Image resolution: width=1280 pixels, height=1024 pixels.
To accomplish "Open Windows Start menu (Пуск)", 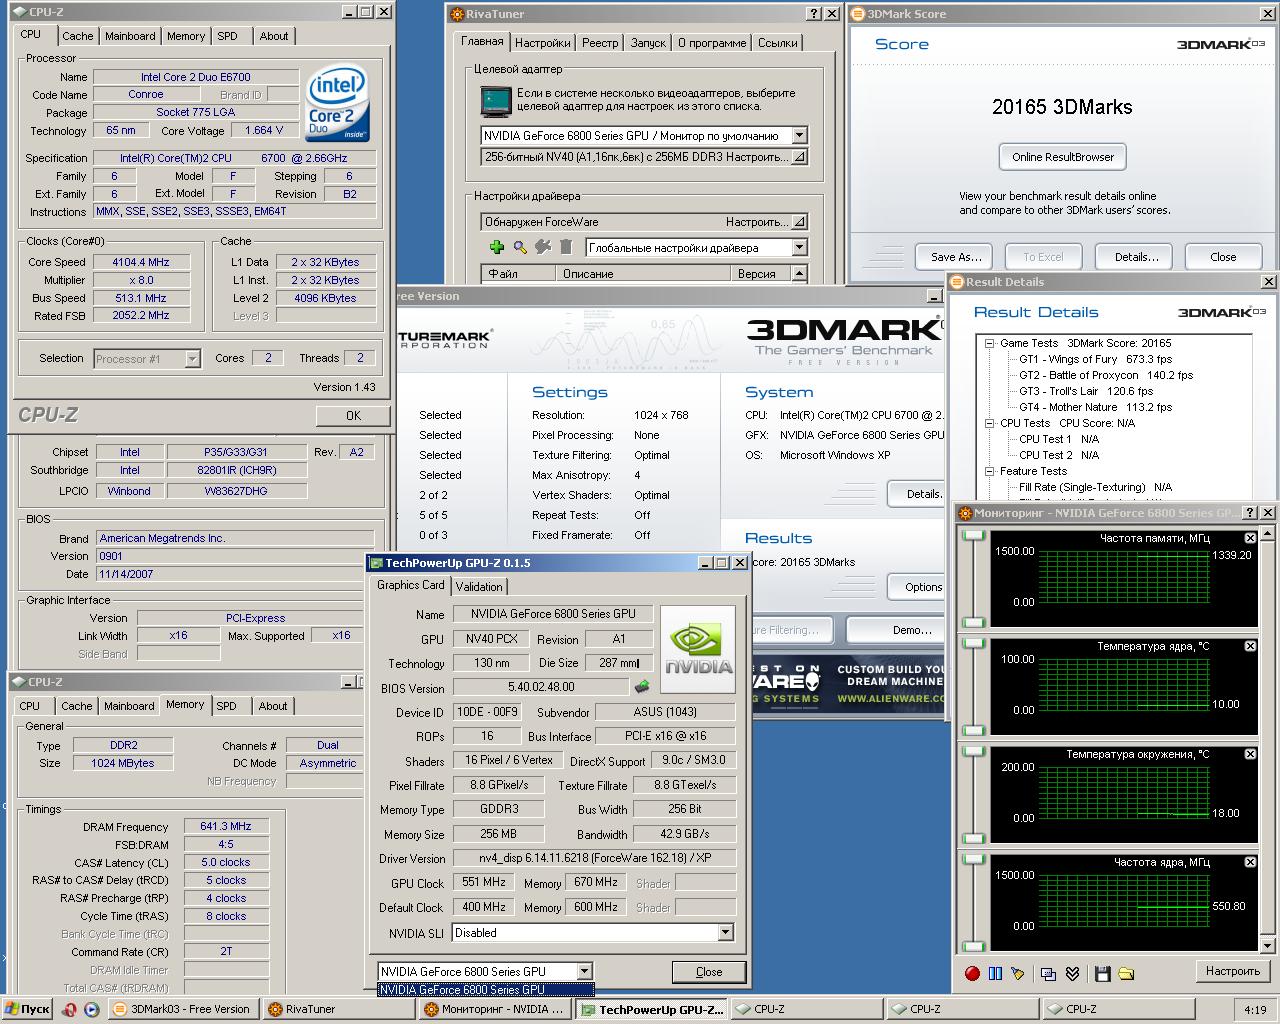I will point(27,1009).
